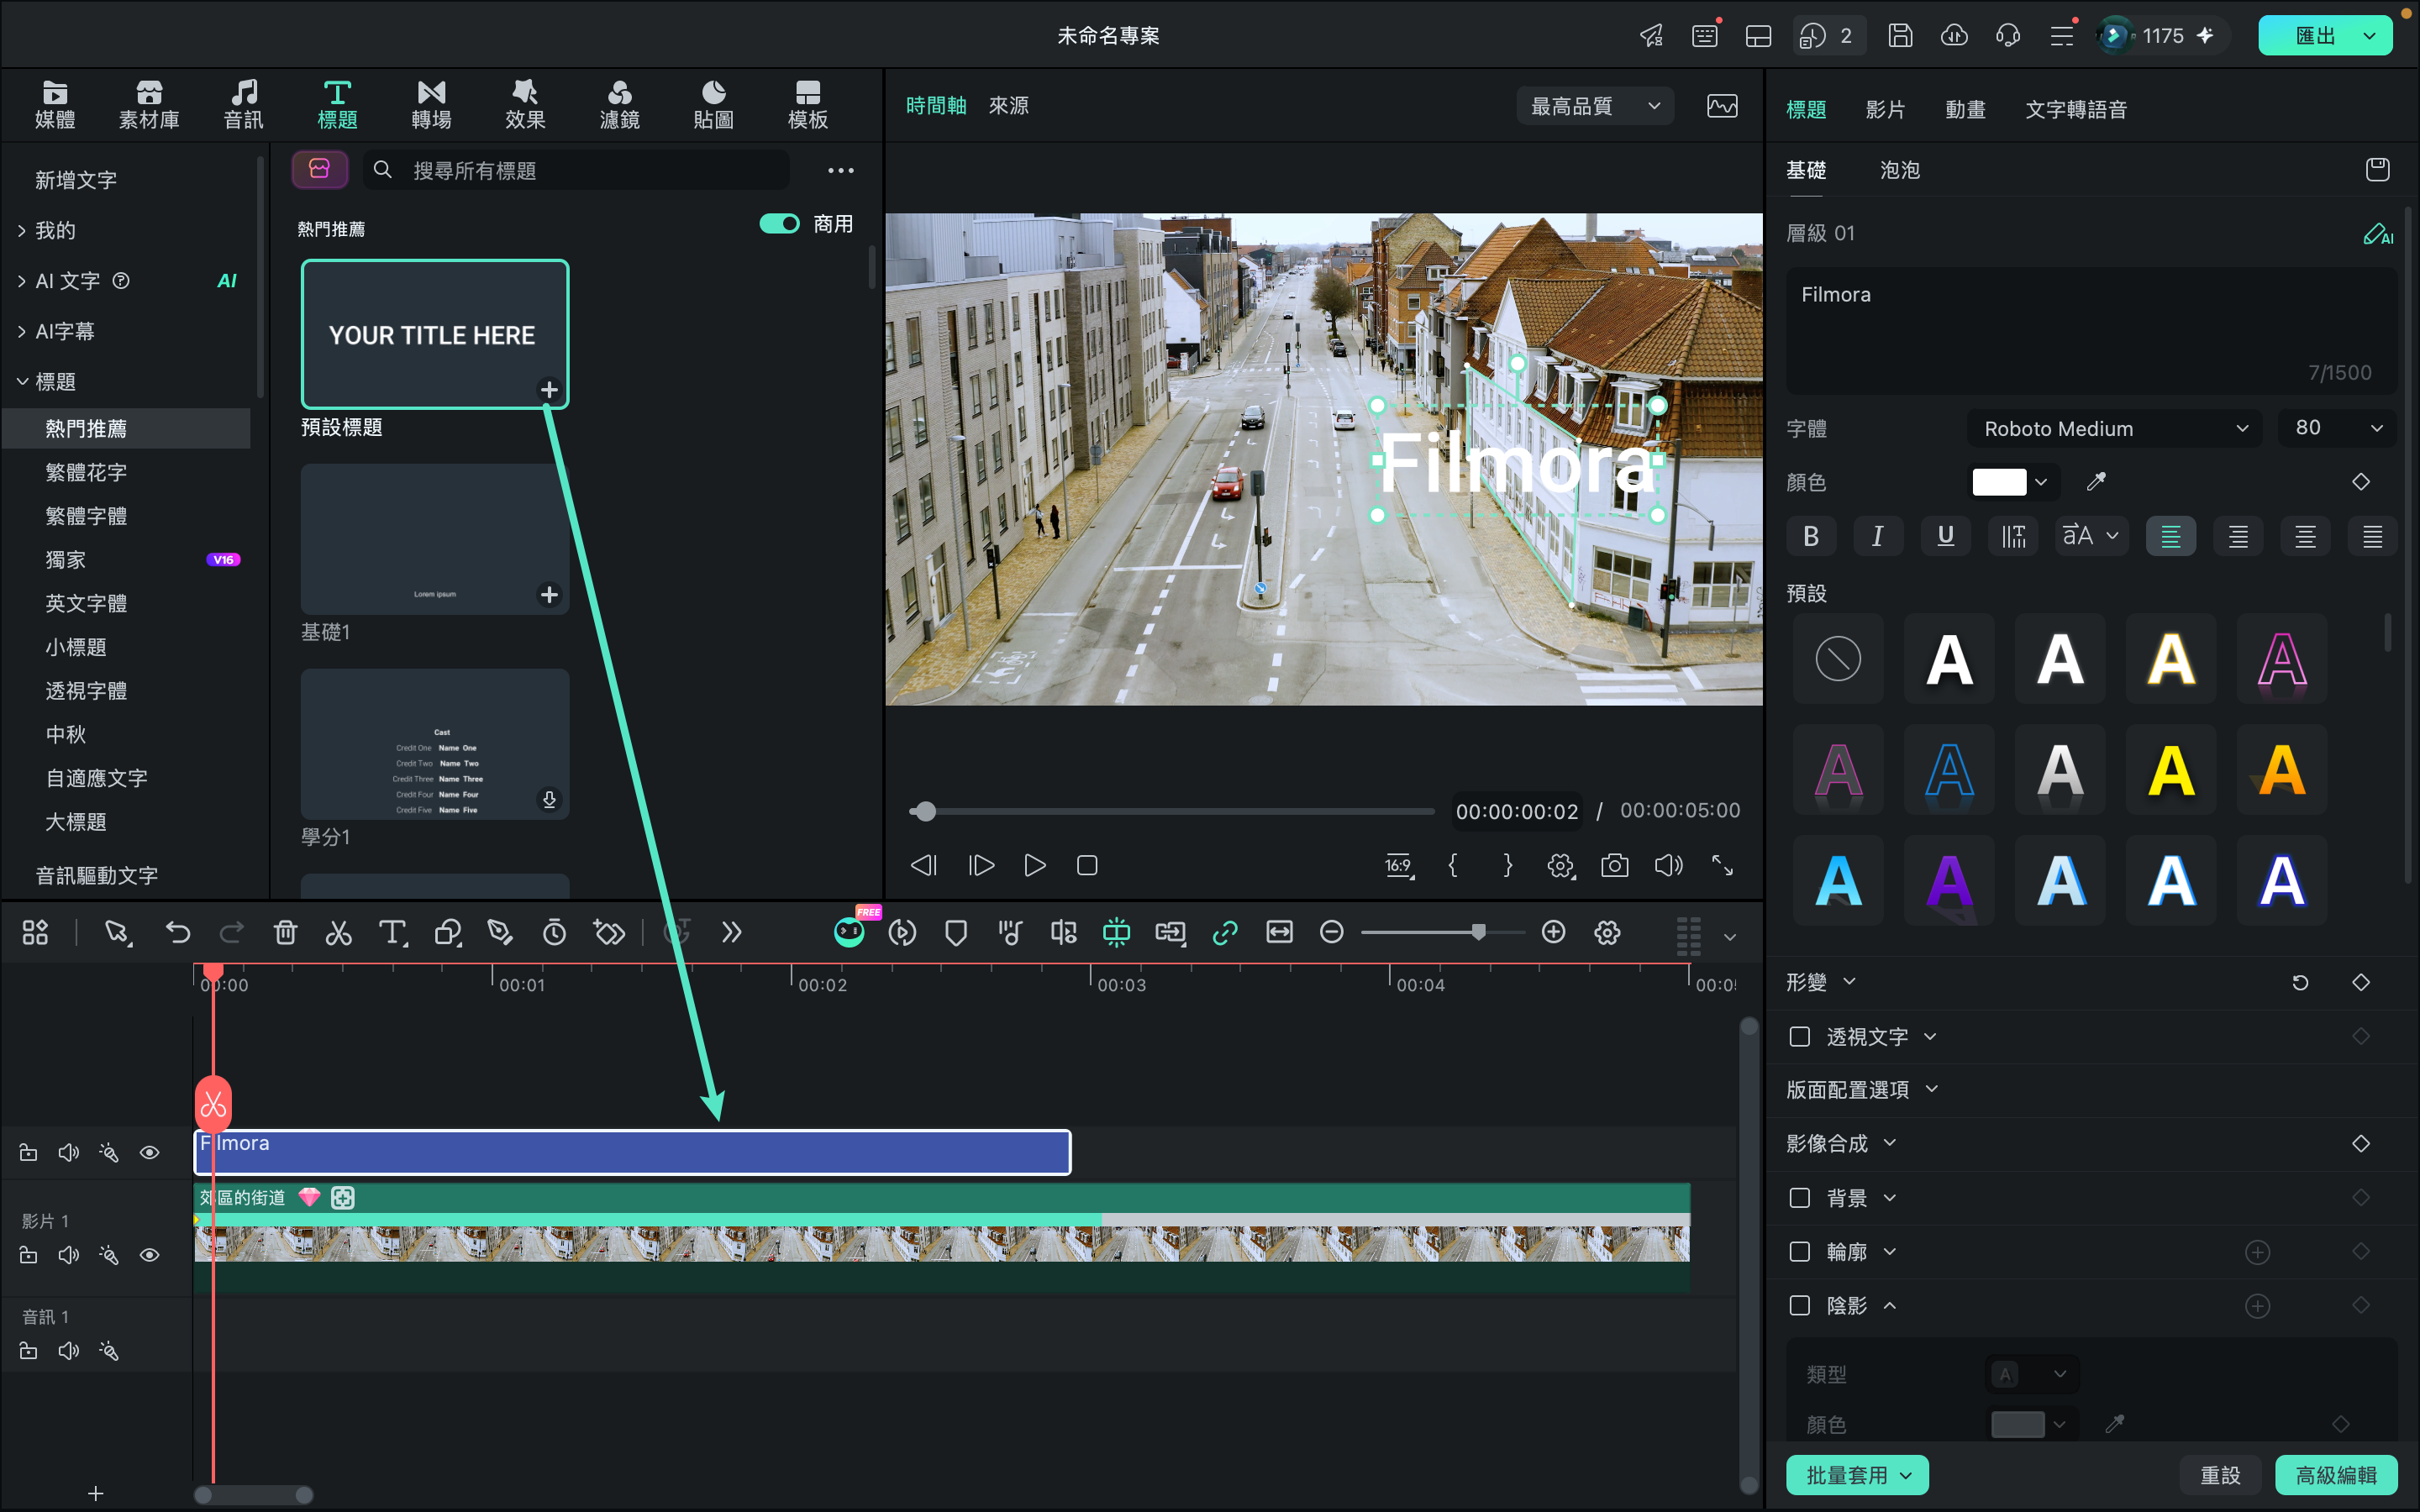Image resolution: width=2420 pixels, height=1512 pixels.
Task: Click the AI text edit pen icon
Action: click(x=2377, y=234)
